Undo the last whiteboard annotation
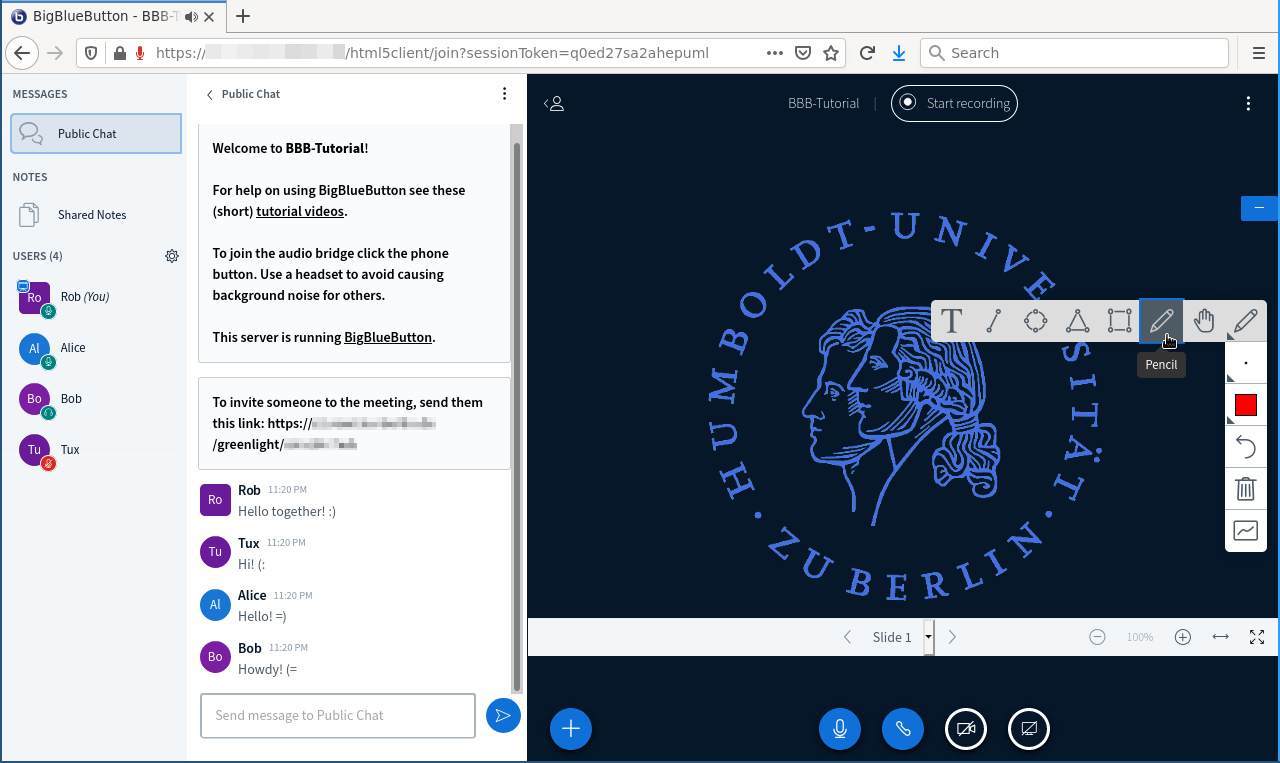The width and height of the screenshot is (1280, 763). [1246, 447]
